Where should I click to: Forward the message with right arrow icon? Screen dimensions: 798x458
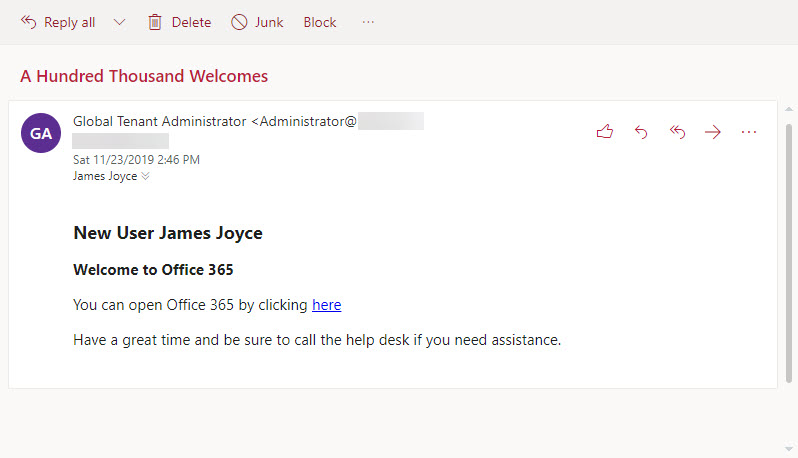[x=713, y=132]
